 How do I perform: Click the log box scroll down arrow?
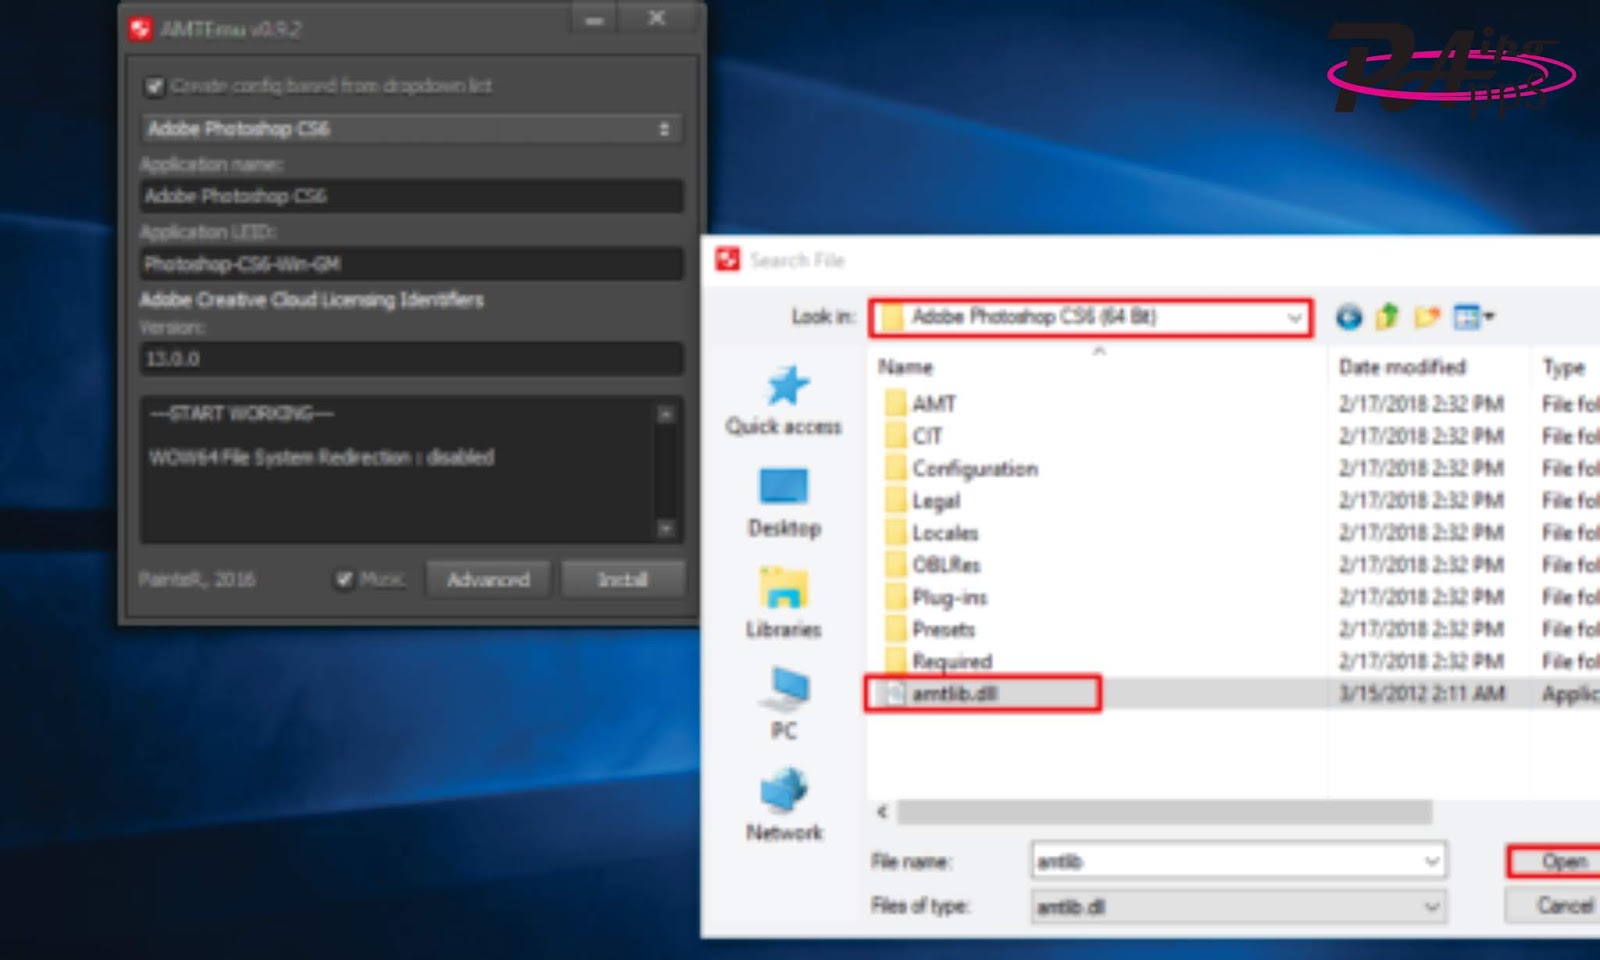[x=666, y=528]
